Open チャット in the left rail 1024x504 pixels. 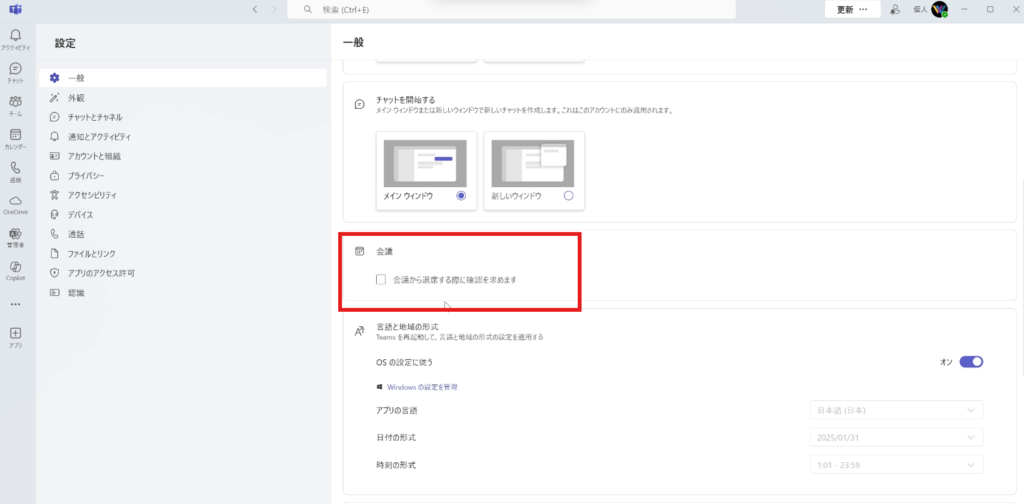[15, 69]
